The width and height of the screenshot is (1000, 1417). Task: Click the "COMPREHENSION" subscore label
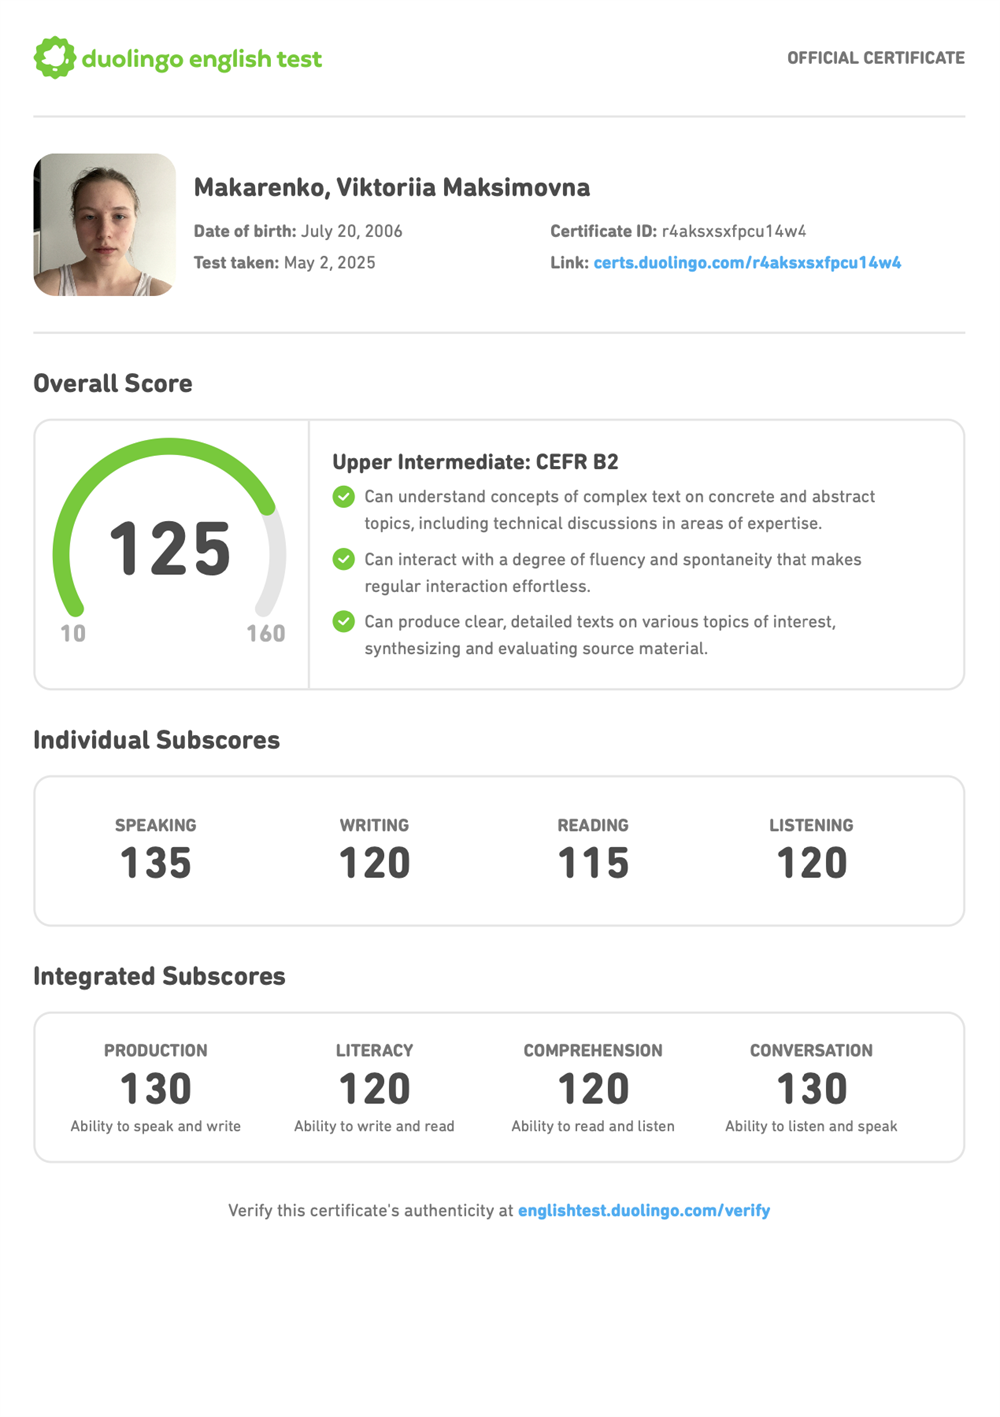(593, 1051)
